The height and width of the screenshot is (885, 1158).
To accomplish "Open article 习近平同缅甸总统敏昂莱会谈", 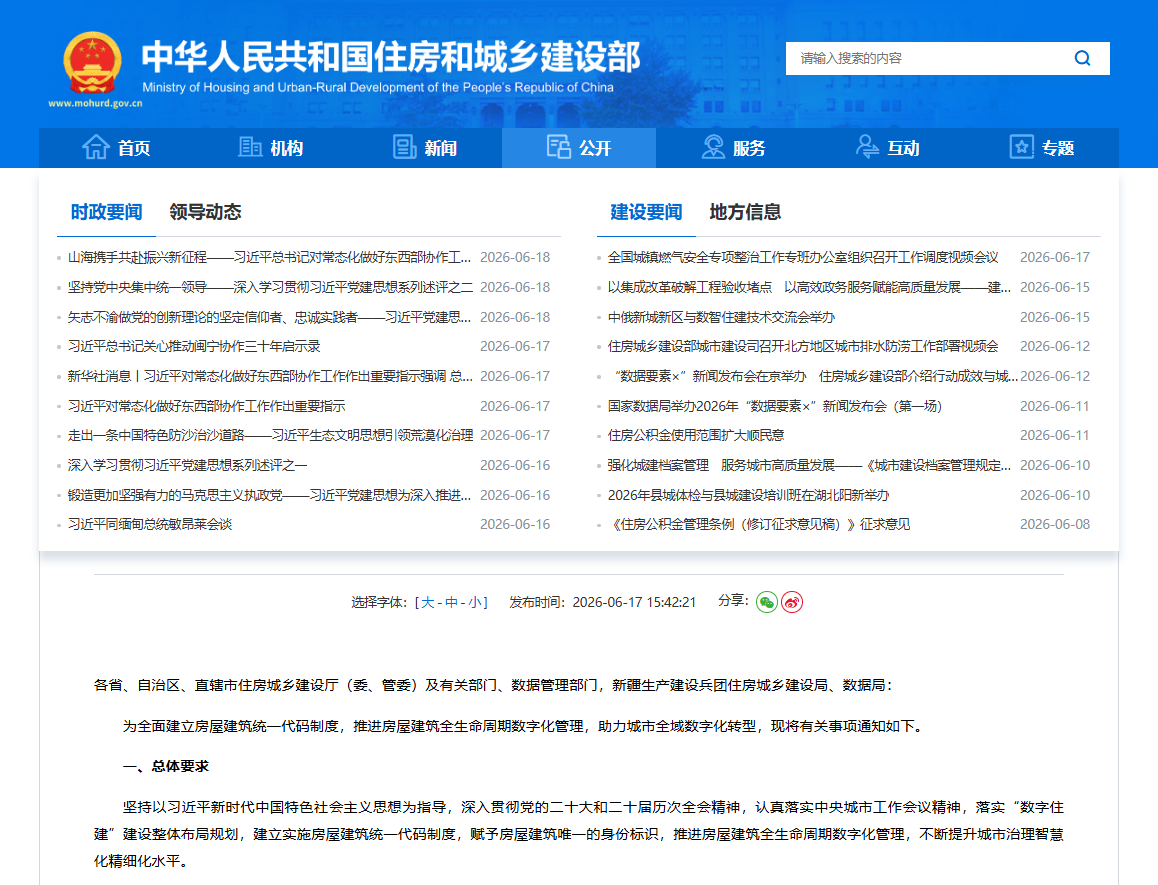I will coord(150,524).
